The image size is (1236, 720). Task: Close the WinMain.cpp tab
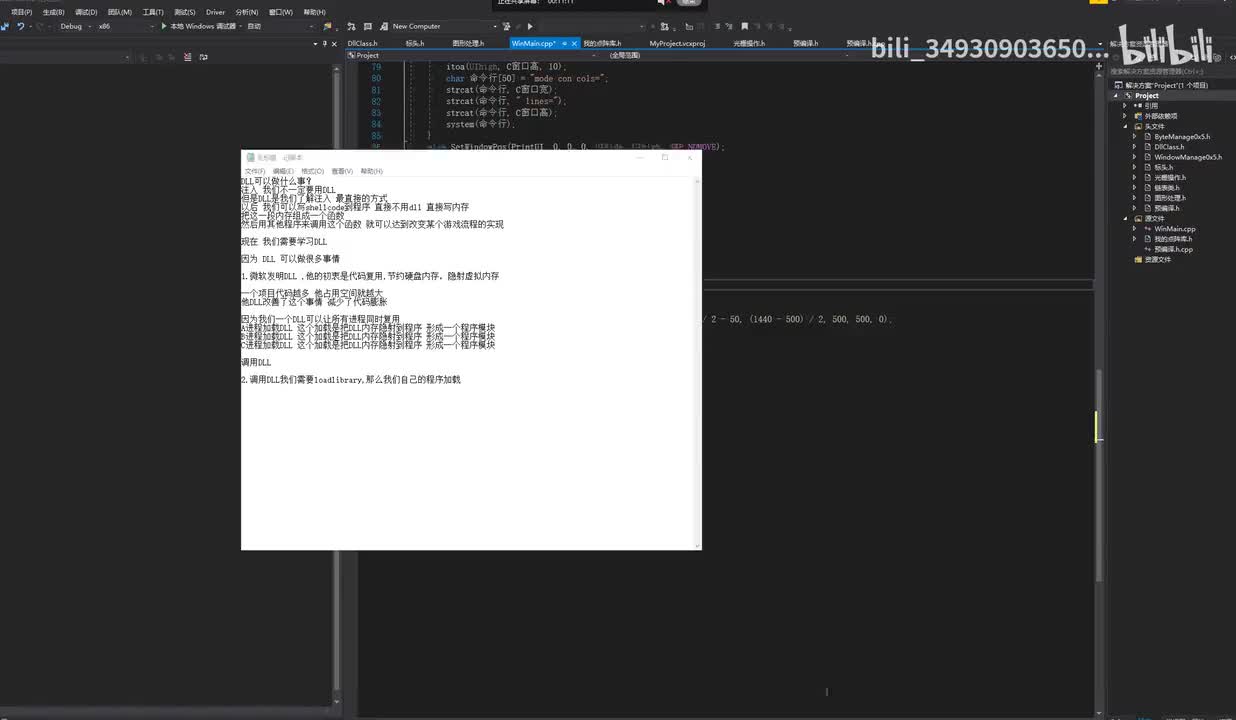(x=575, y=44)
